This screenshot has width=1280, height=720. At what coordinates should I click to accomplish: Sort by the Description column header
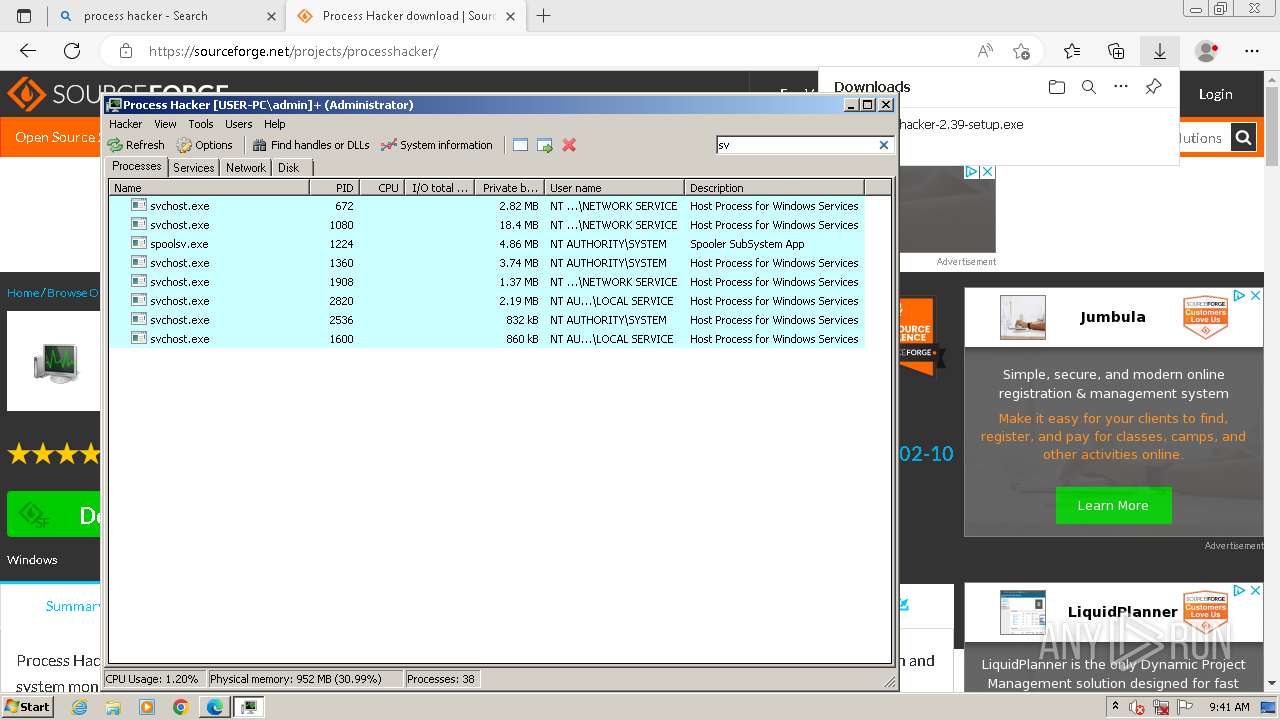click(774, 187)
